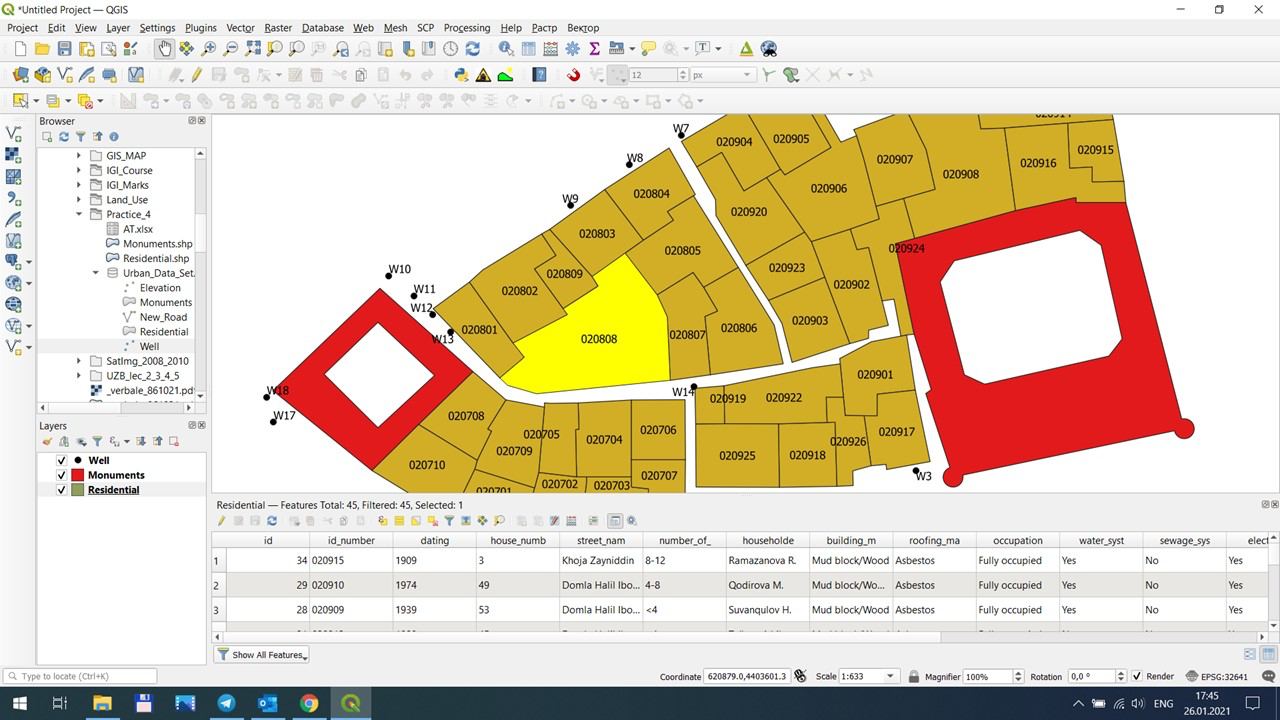
Task: Click the New Shapefile Layer icon
Action: 65,75
